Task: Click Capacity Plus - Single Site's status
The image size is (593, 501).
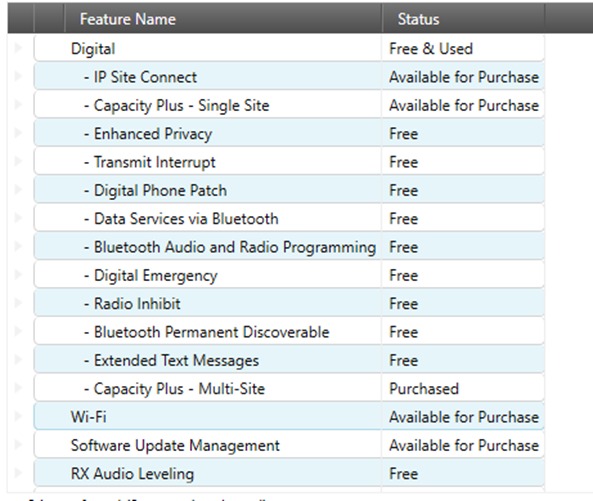Action: pos(463,105)
